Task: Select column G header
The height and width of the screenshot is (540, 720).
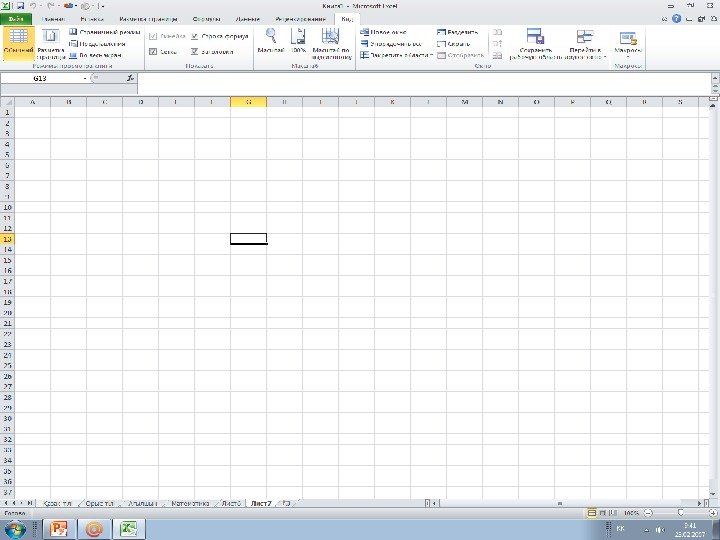Action: (x=248, y=102)
